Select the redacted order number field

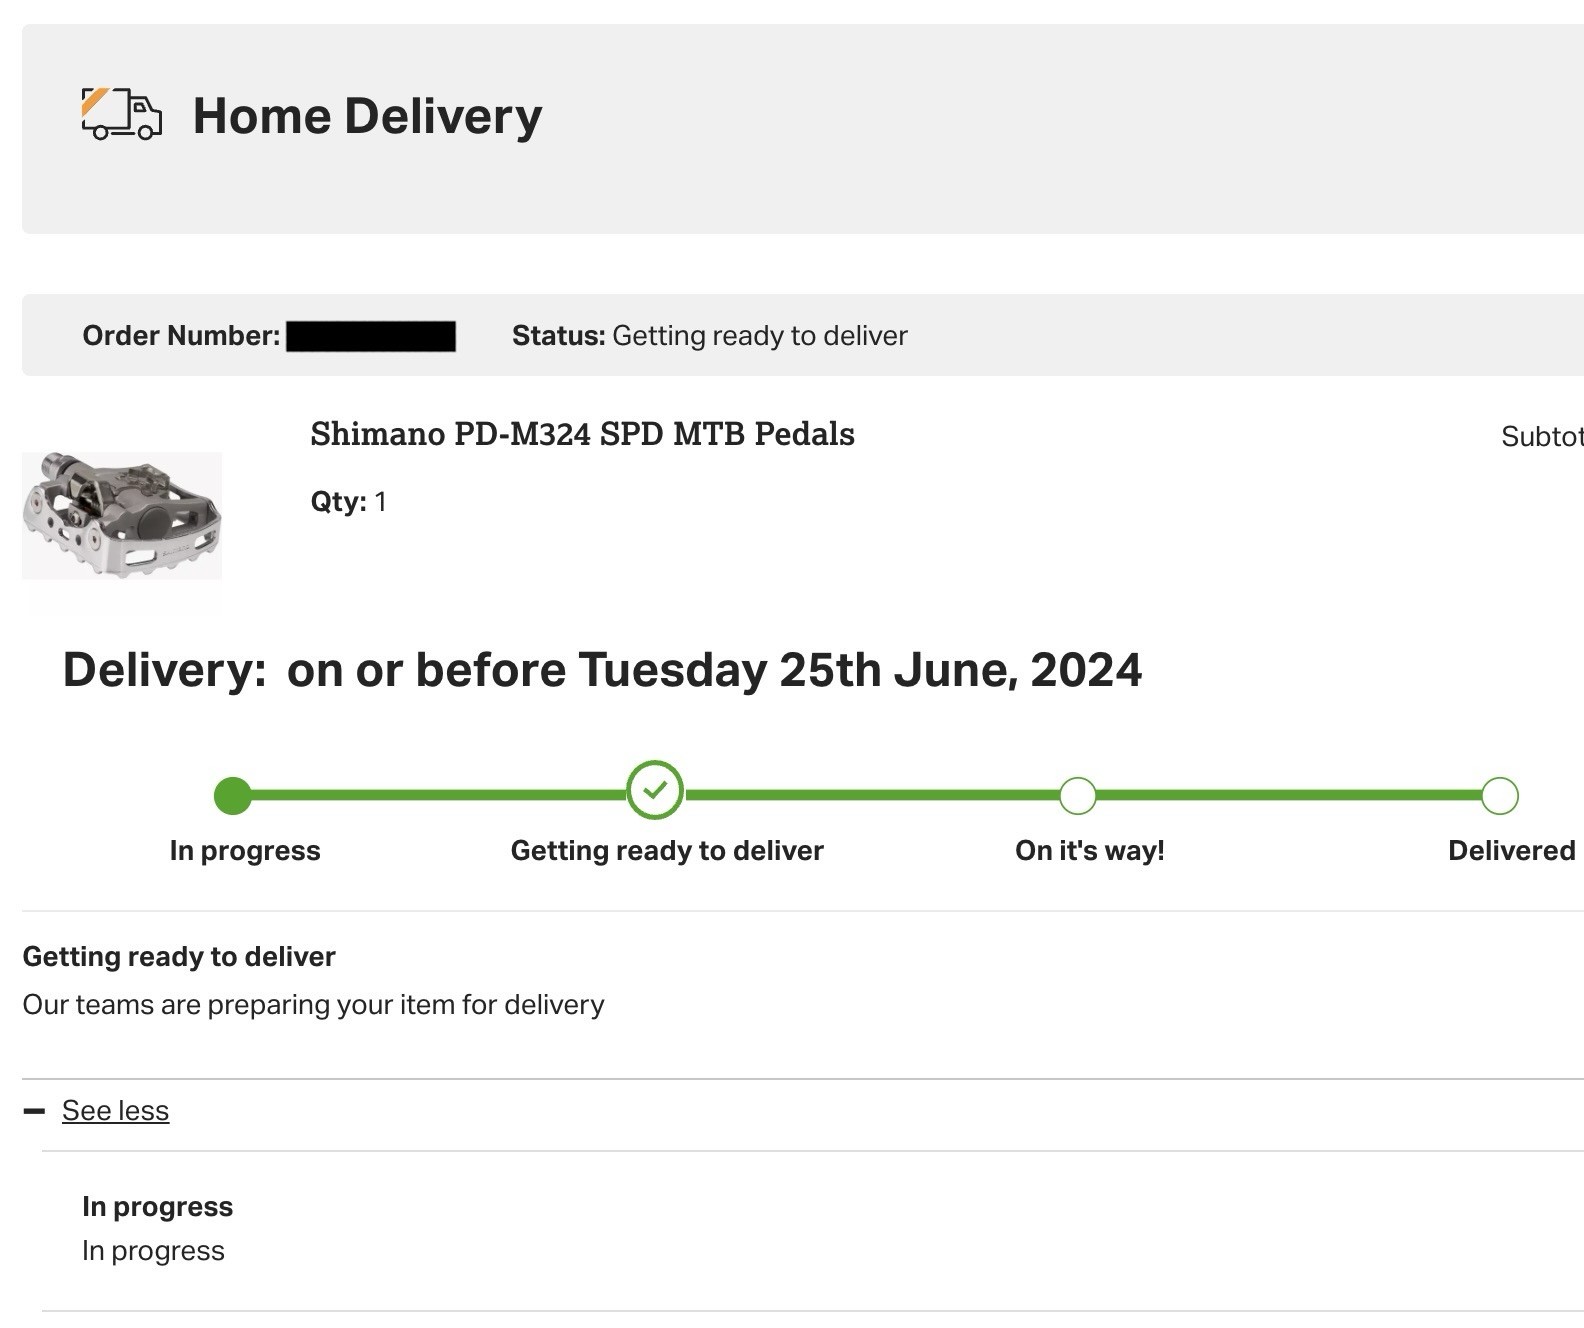371,336
